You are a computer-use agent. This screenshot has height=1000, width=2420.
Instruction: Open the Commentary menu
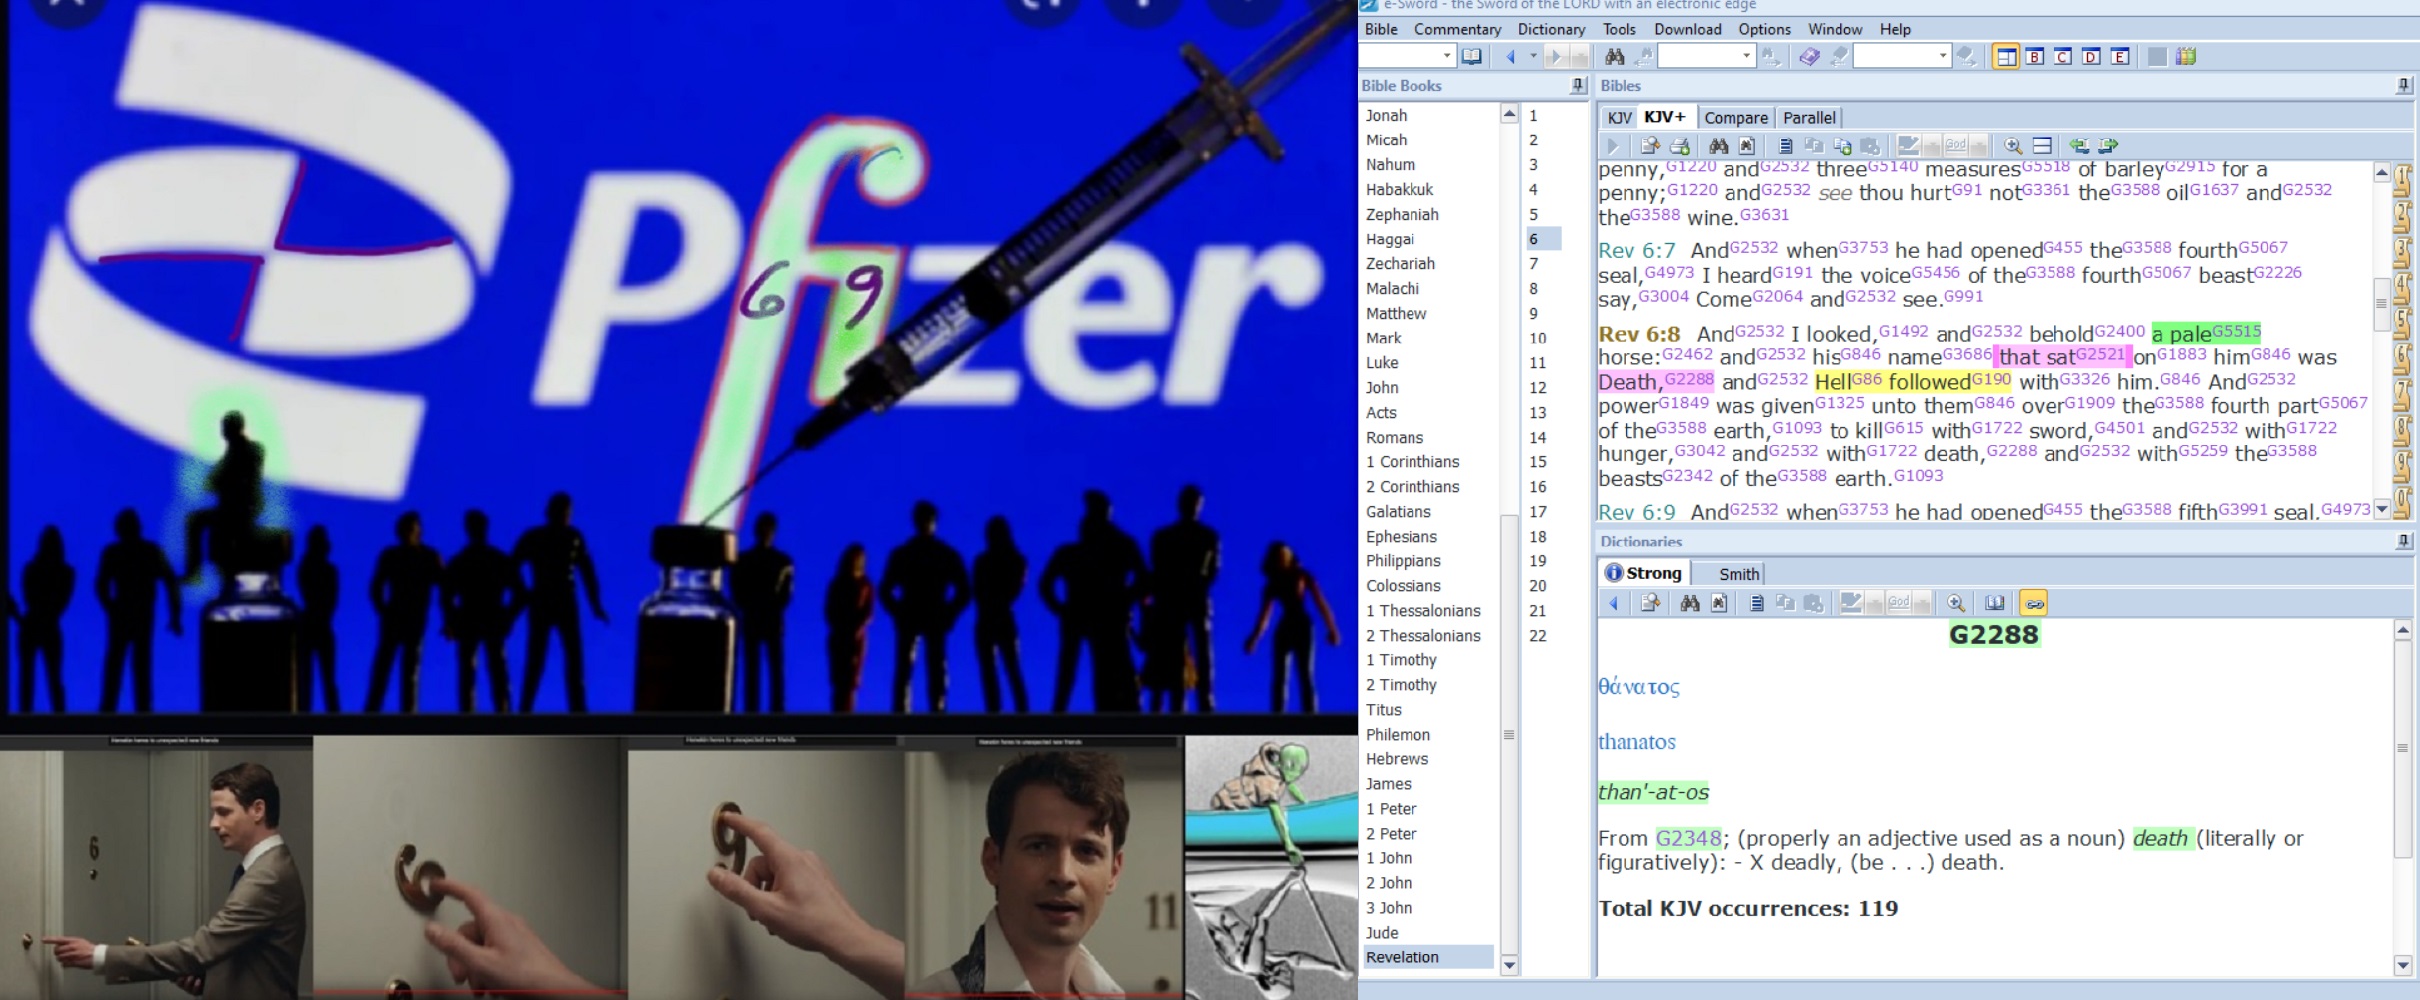pyautogui.click(x=1457, y=29)
